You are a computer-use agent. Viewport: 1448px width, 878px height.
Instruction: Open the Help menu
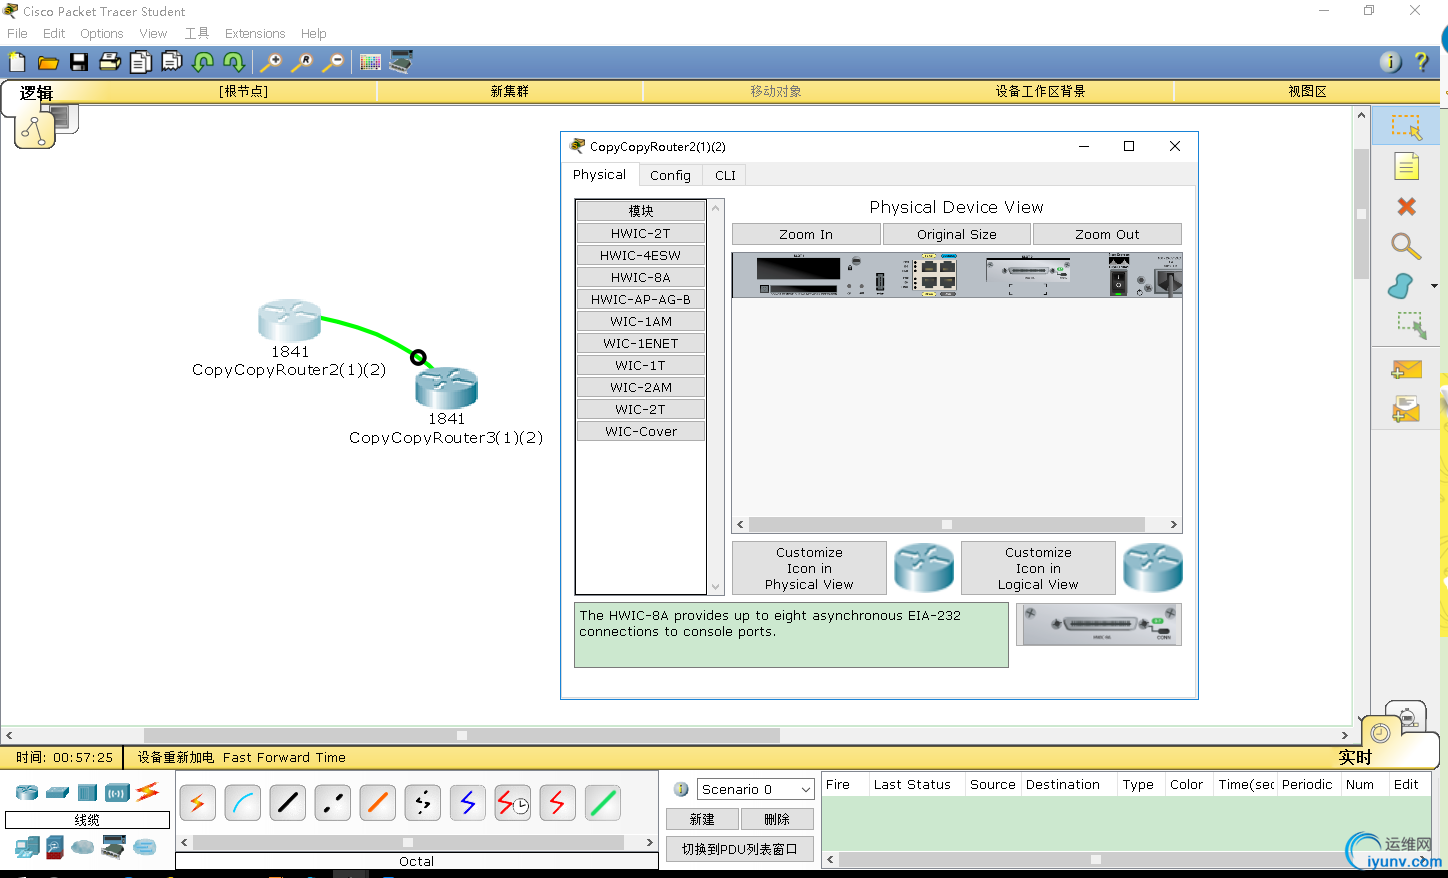pyautogui.click(x=314, y=33)
